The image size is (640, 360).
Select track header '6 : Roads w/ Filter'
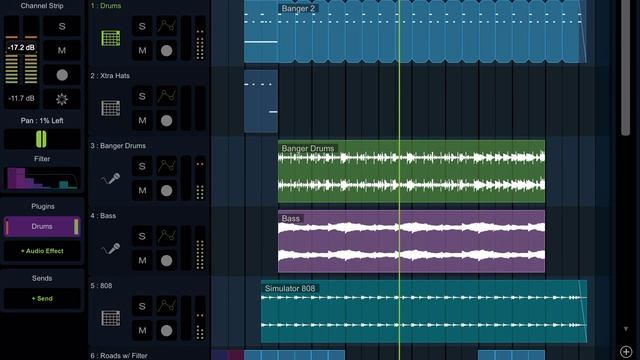(119, 356)
